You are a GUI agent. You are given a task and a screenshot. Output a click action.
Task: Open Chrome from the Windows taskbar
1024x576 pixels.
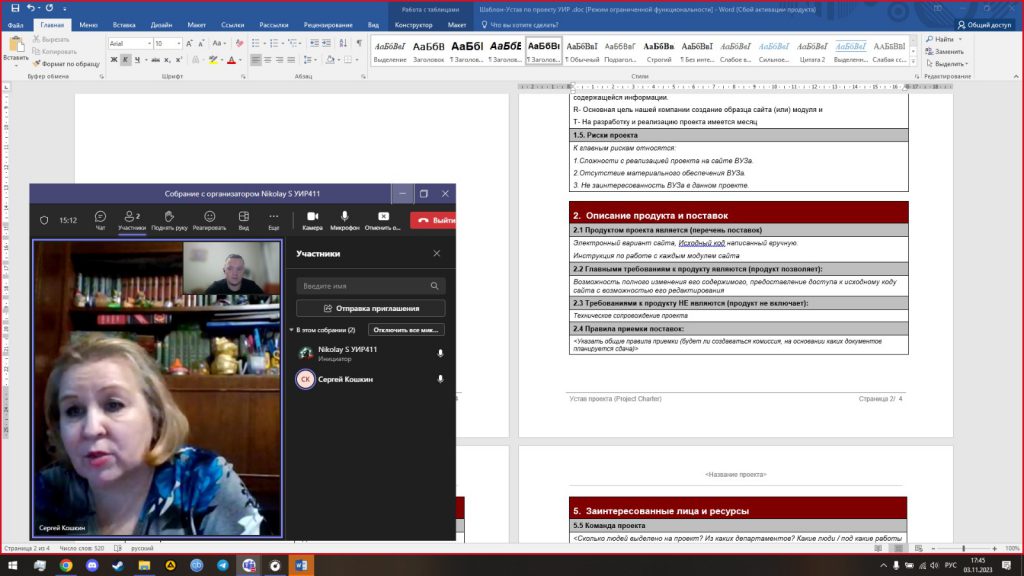[x=65, y=565]
